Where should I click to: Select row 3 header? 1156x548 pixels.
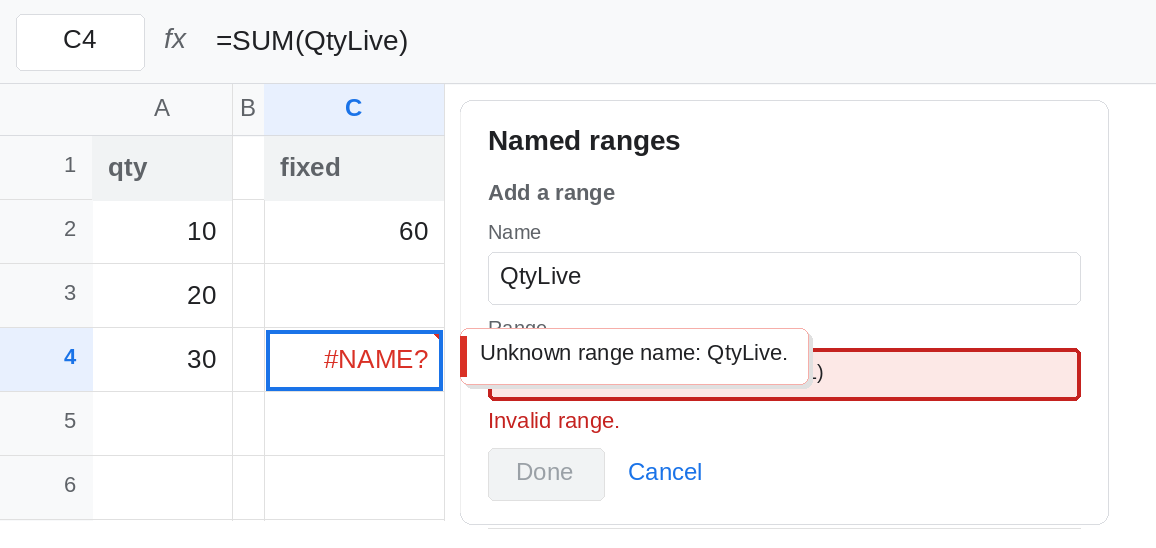tap(46, 295)
